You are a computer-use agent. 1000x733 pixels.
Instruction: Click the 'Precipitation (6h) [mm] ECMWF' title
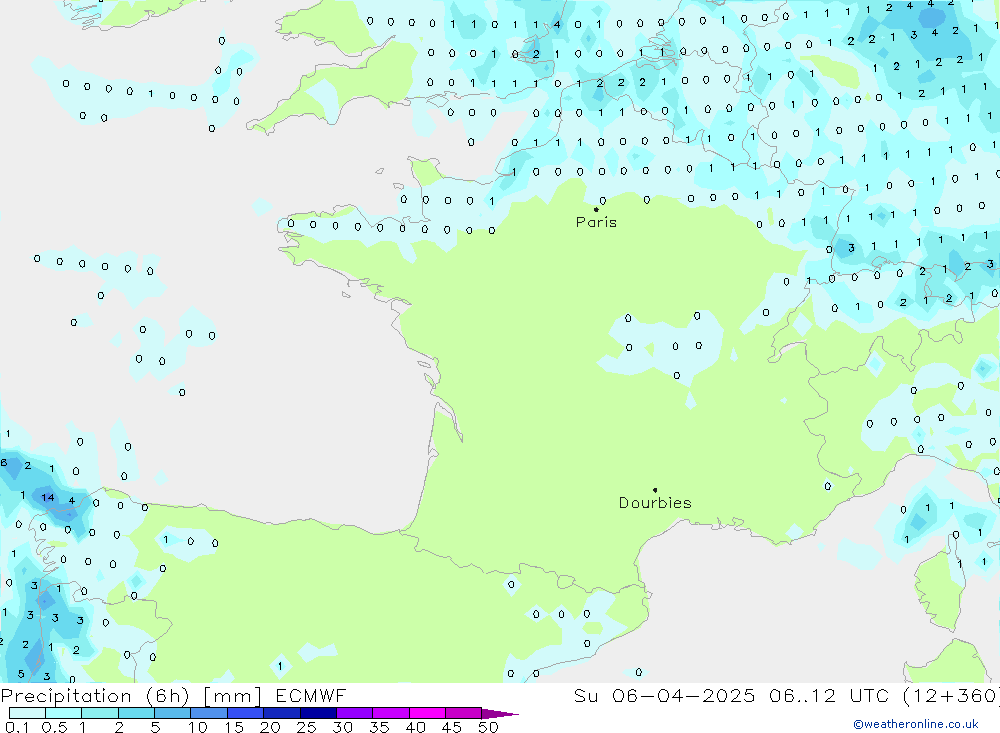pos(173,695)
